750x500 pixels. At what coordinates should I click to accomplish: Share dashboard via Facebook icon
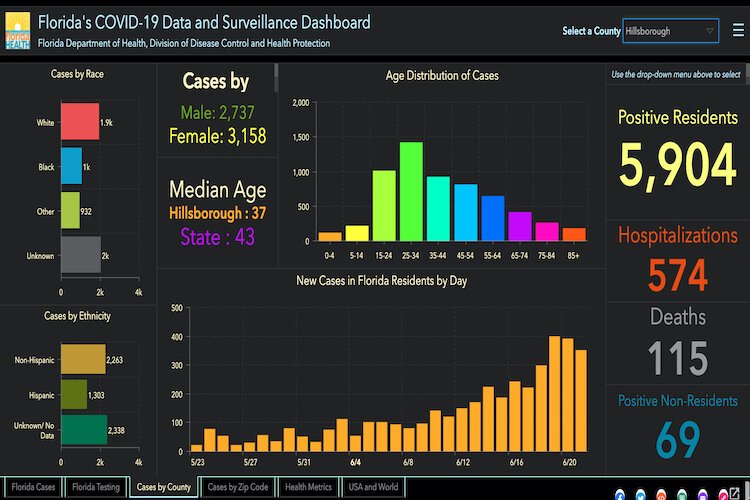coord(620,494)
